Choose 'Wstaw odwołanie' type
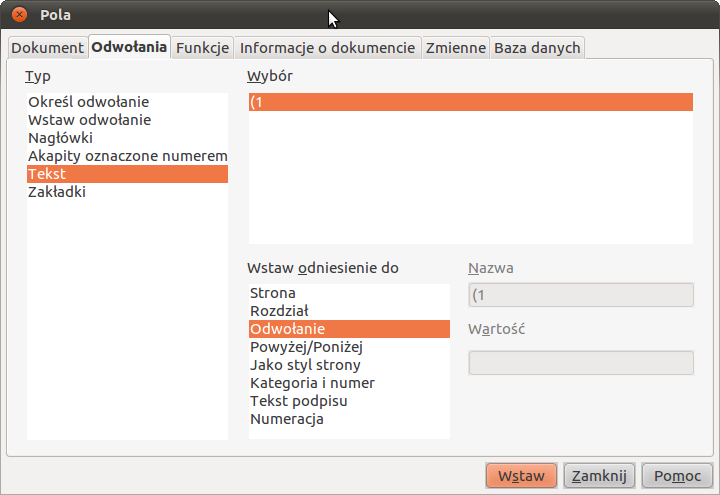 click(x=89, y=120)
